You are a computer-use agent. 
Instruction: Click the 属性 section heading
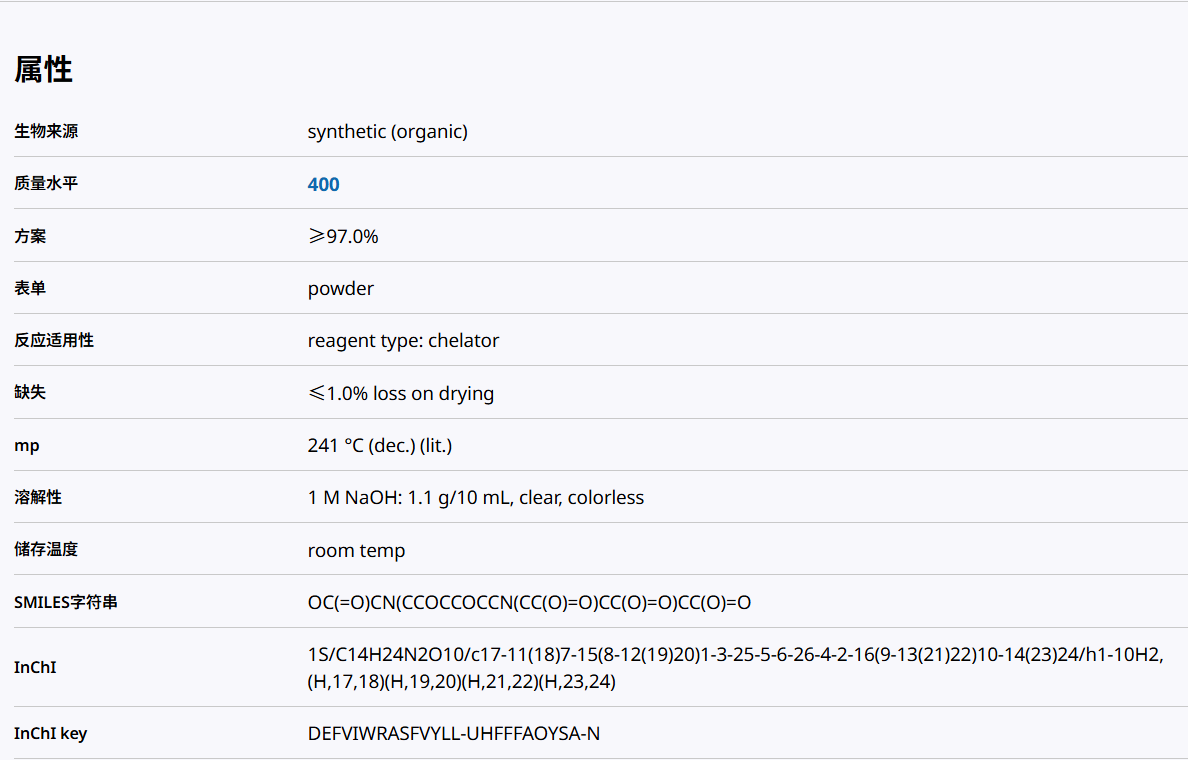coord(43,70)
